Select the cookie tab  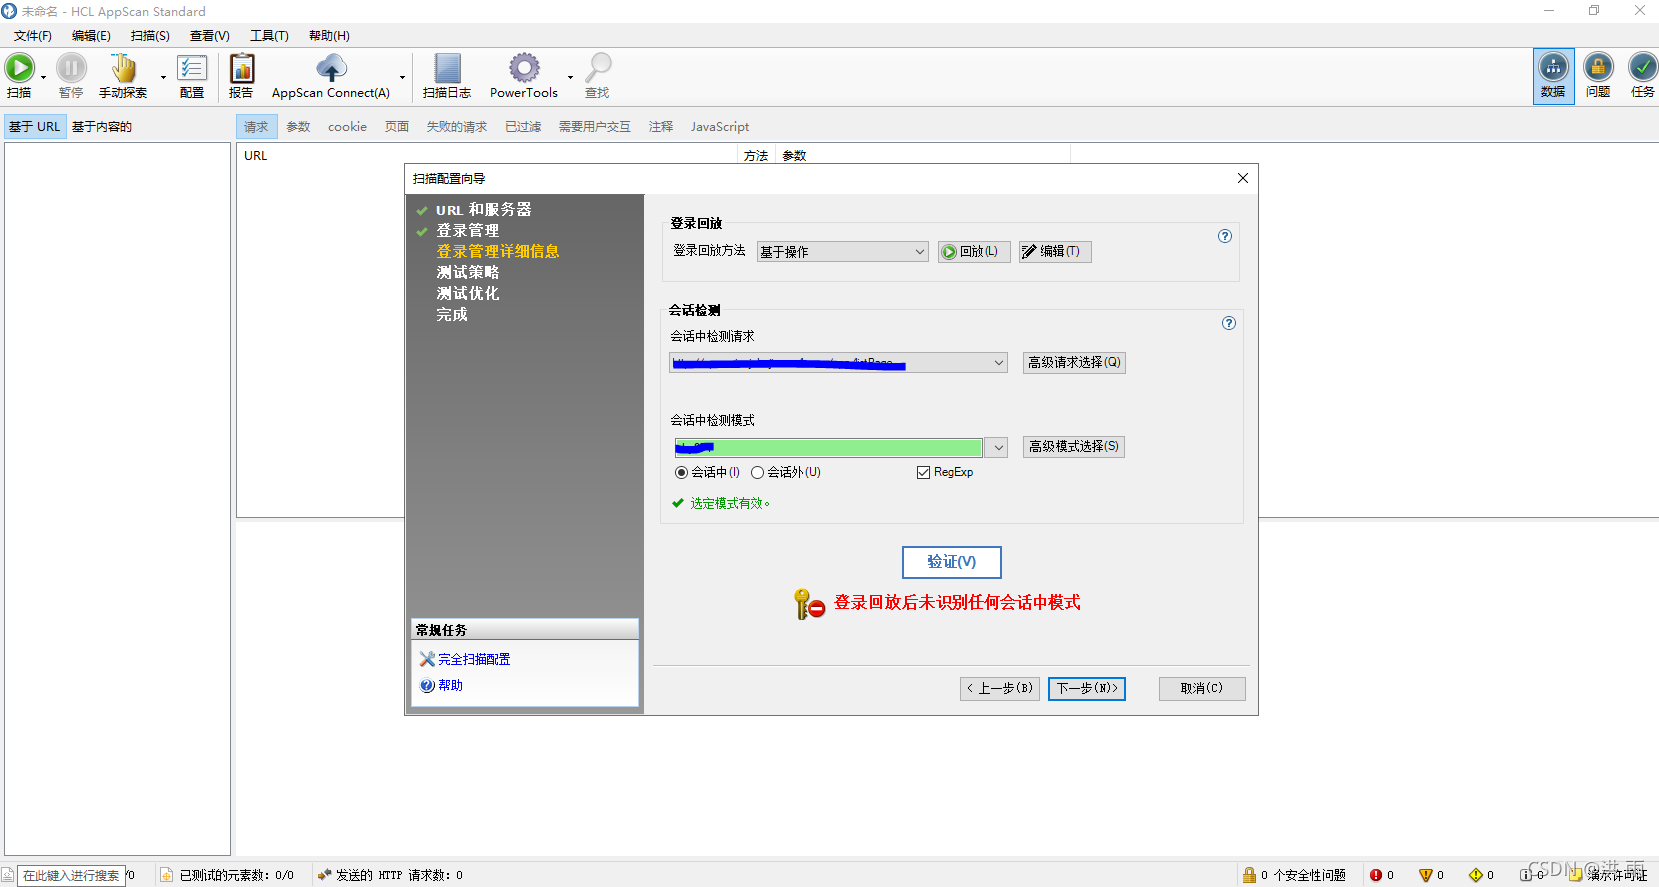pyautogui.click(x=347, y=127)
